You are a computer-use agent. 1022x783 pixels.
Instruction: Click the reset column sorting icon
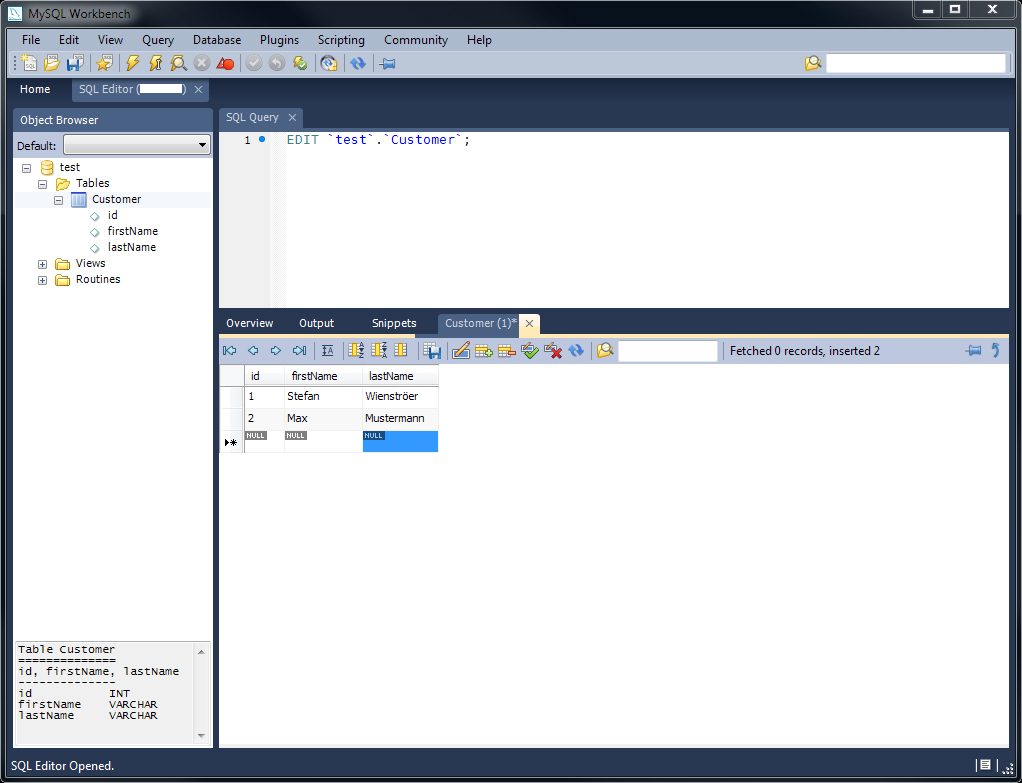pyautogui.click(x=401, y=351)
